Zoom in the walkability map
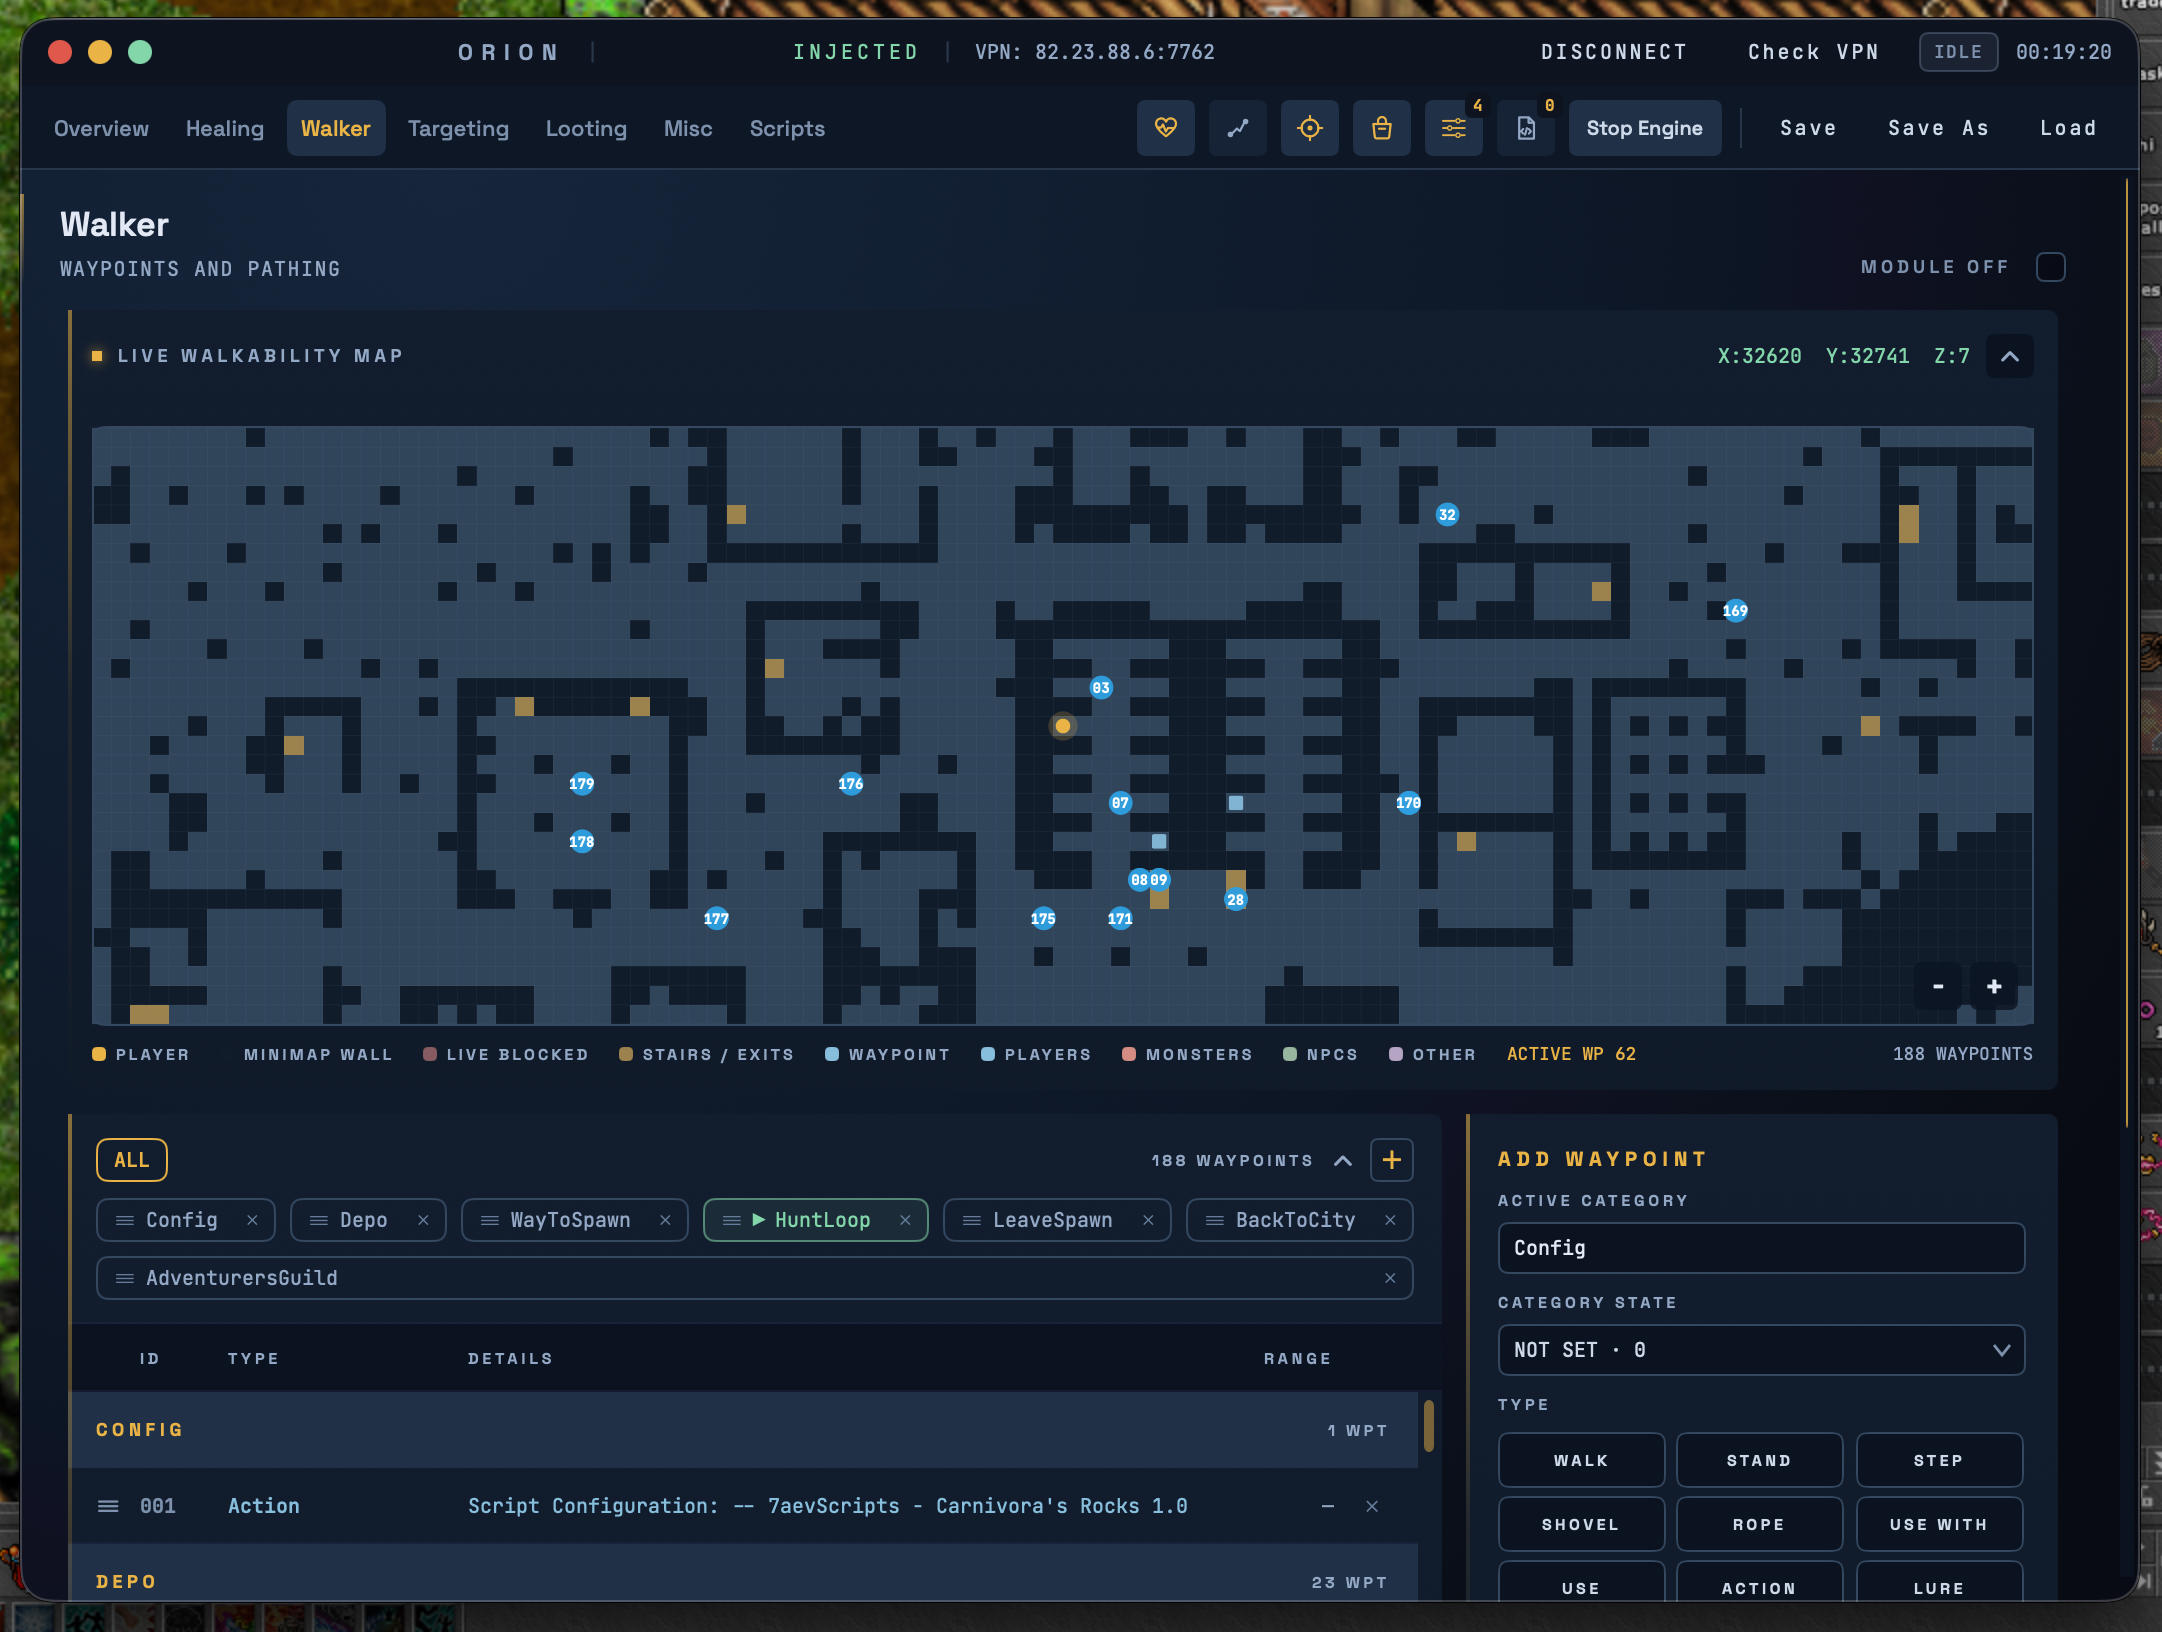 pyautogui.click(x=1994, y=987)
